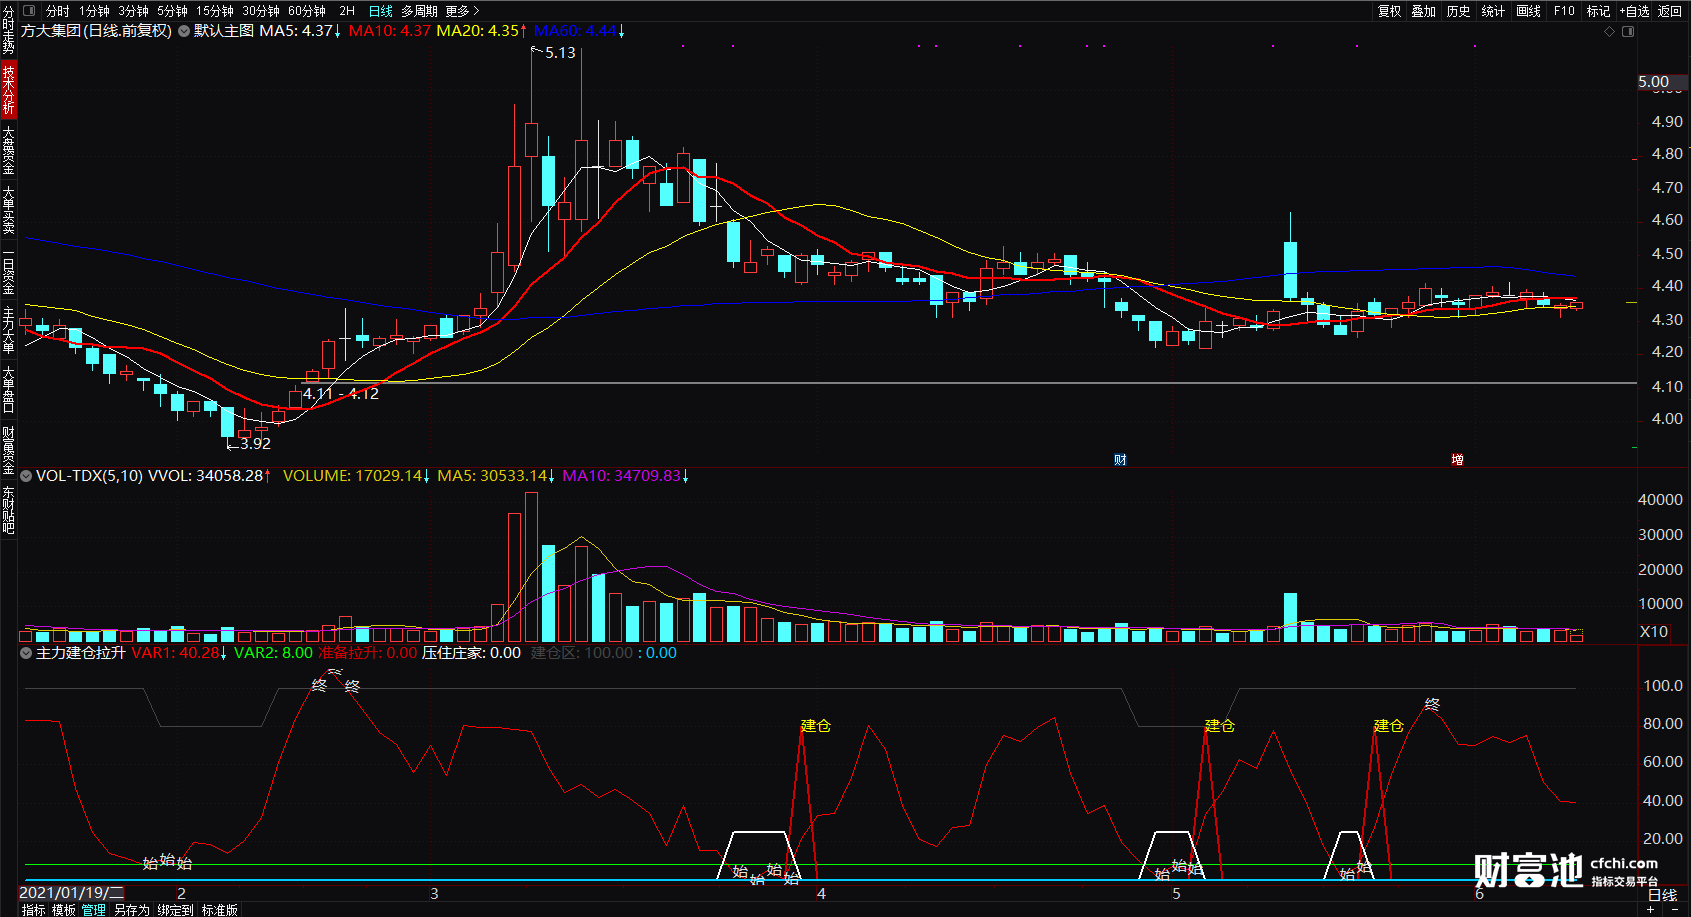Click the 统计 statistics button
The height and width of the screenshot is (917, 1691).
point(1493,11)
